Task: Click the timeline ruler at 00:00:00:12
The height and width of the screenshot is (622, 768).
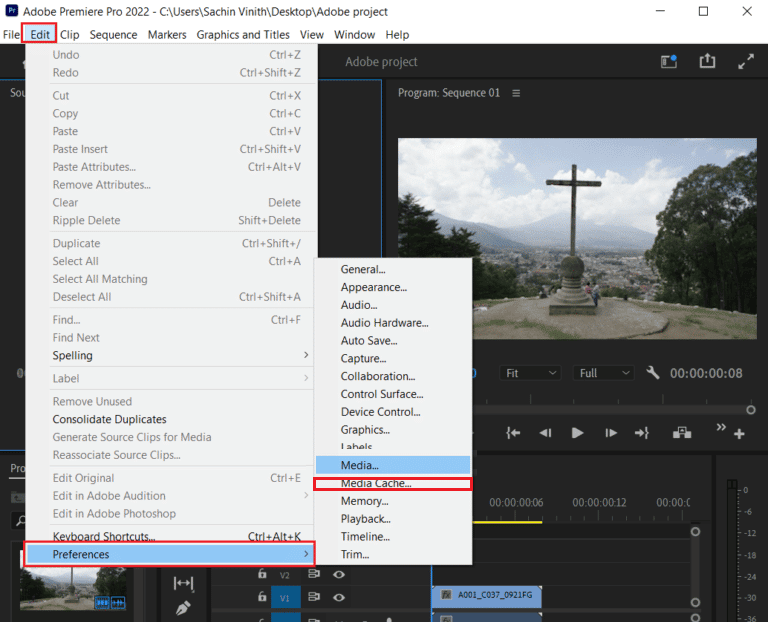Action: tap(600, 502)
